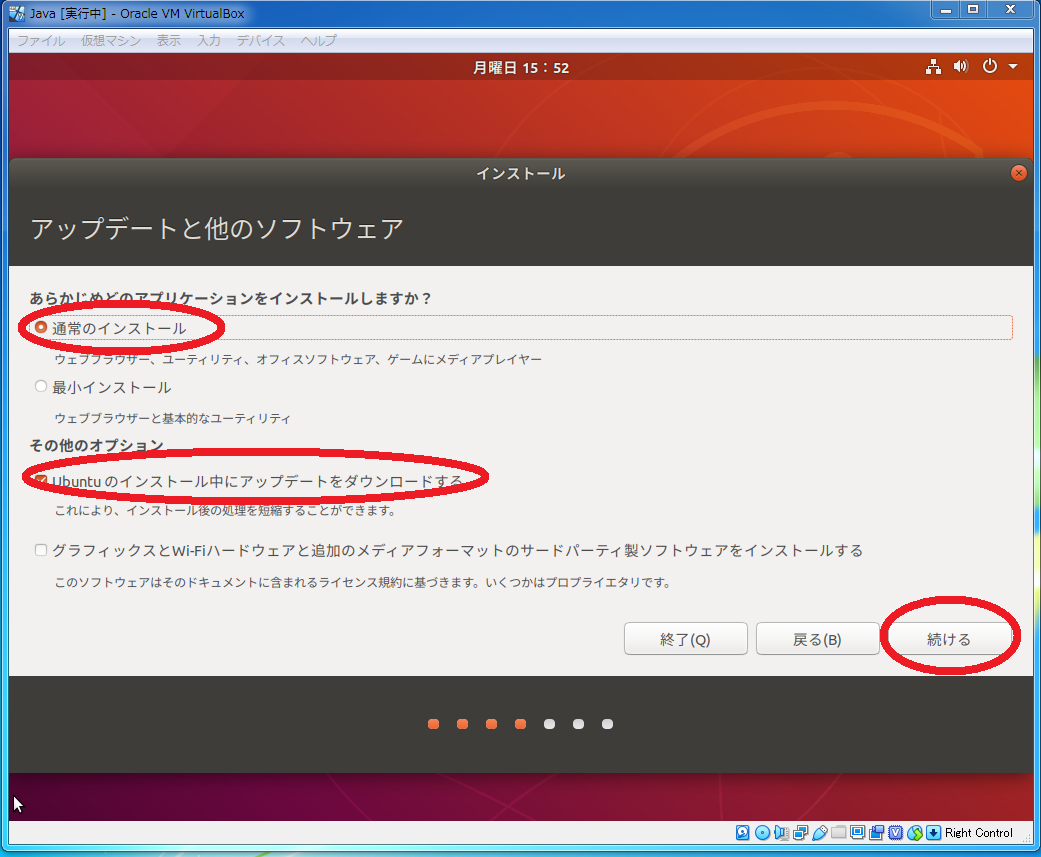Open the ファイル menu
Image resolution: width=1041 pixels, height=857 pixels.
click(40, 40)
